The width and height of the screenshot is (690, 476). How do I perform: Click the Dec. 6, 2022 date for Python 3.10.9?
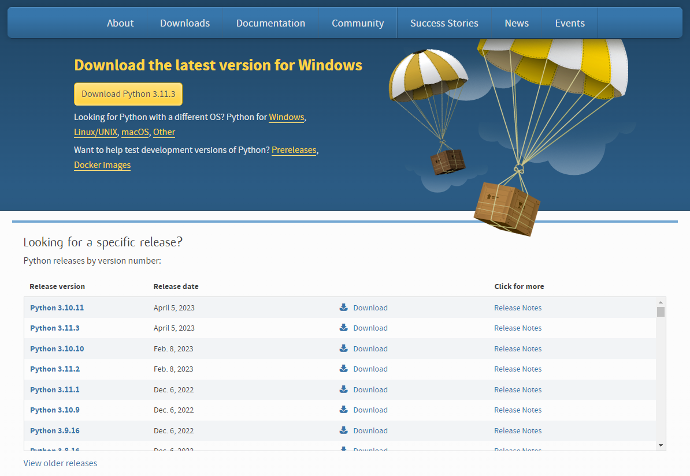point(173,410)
